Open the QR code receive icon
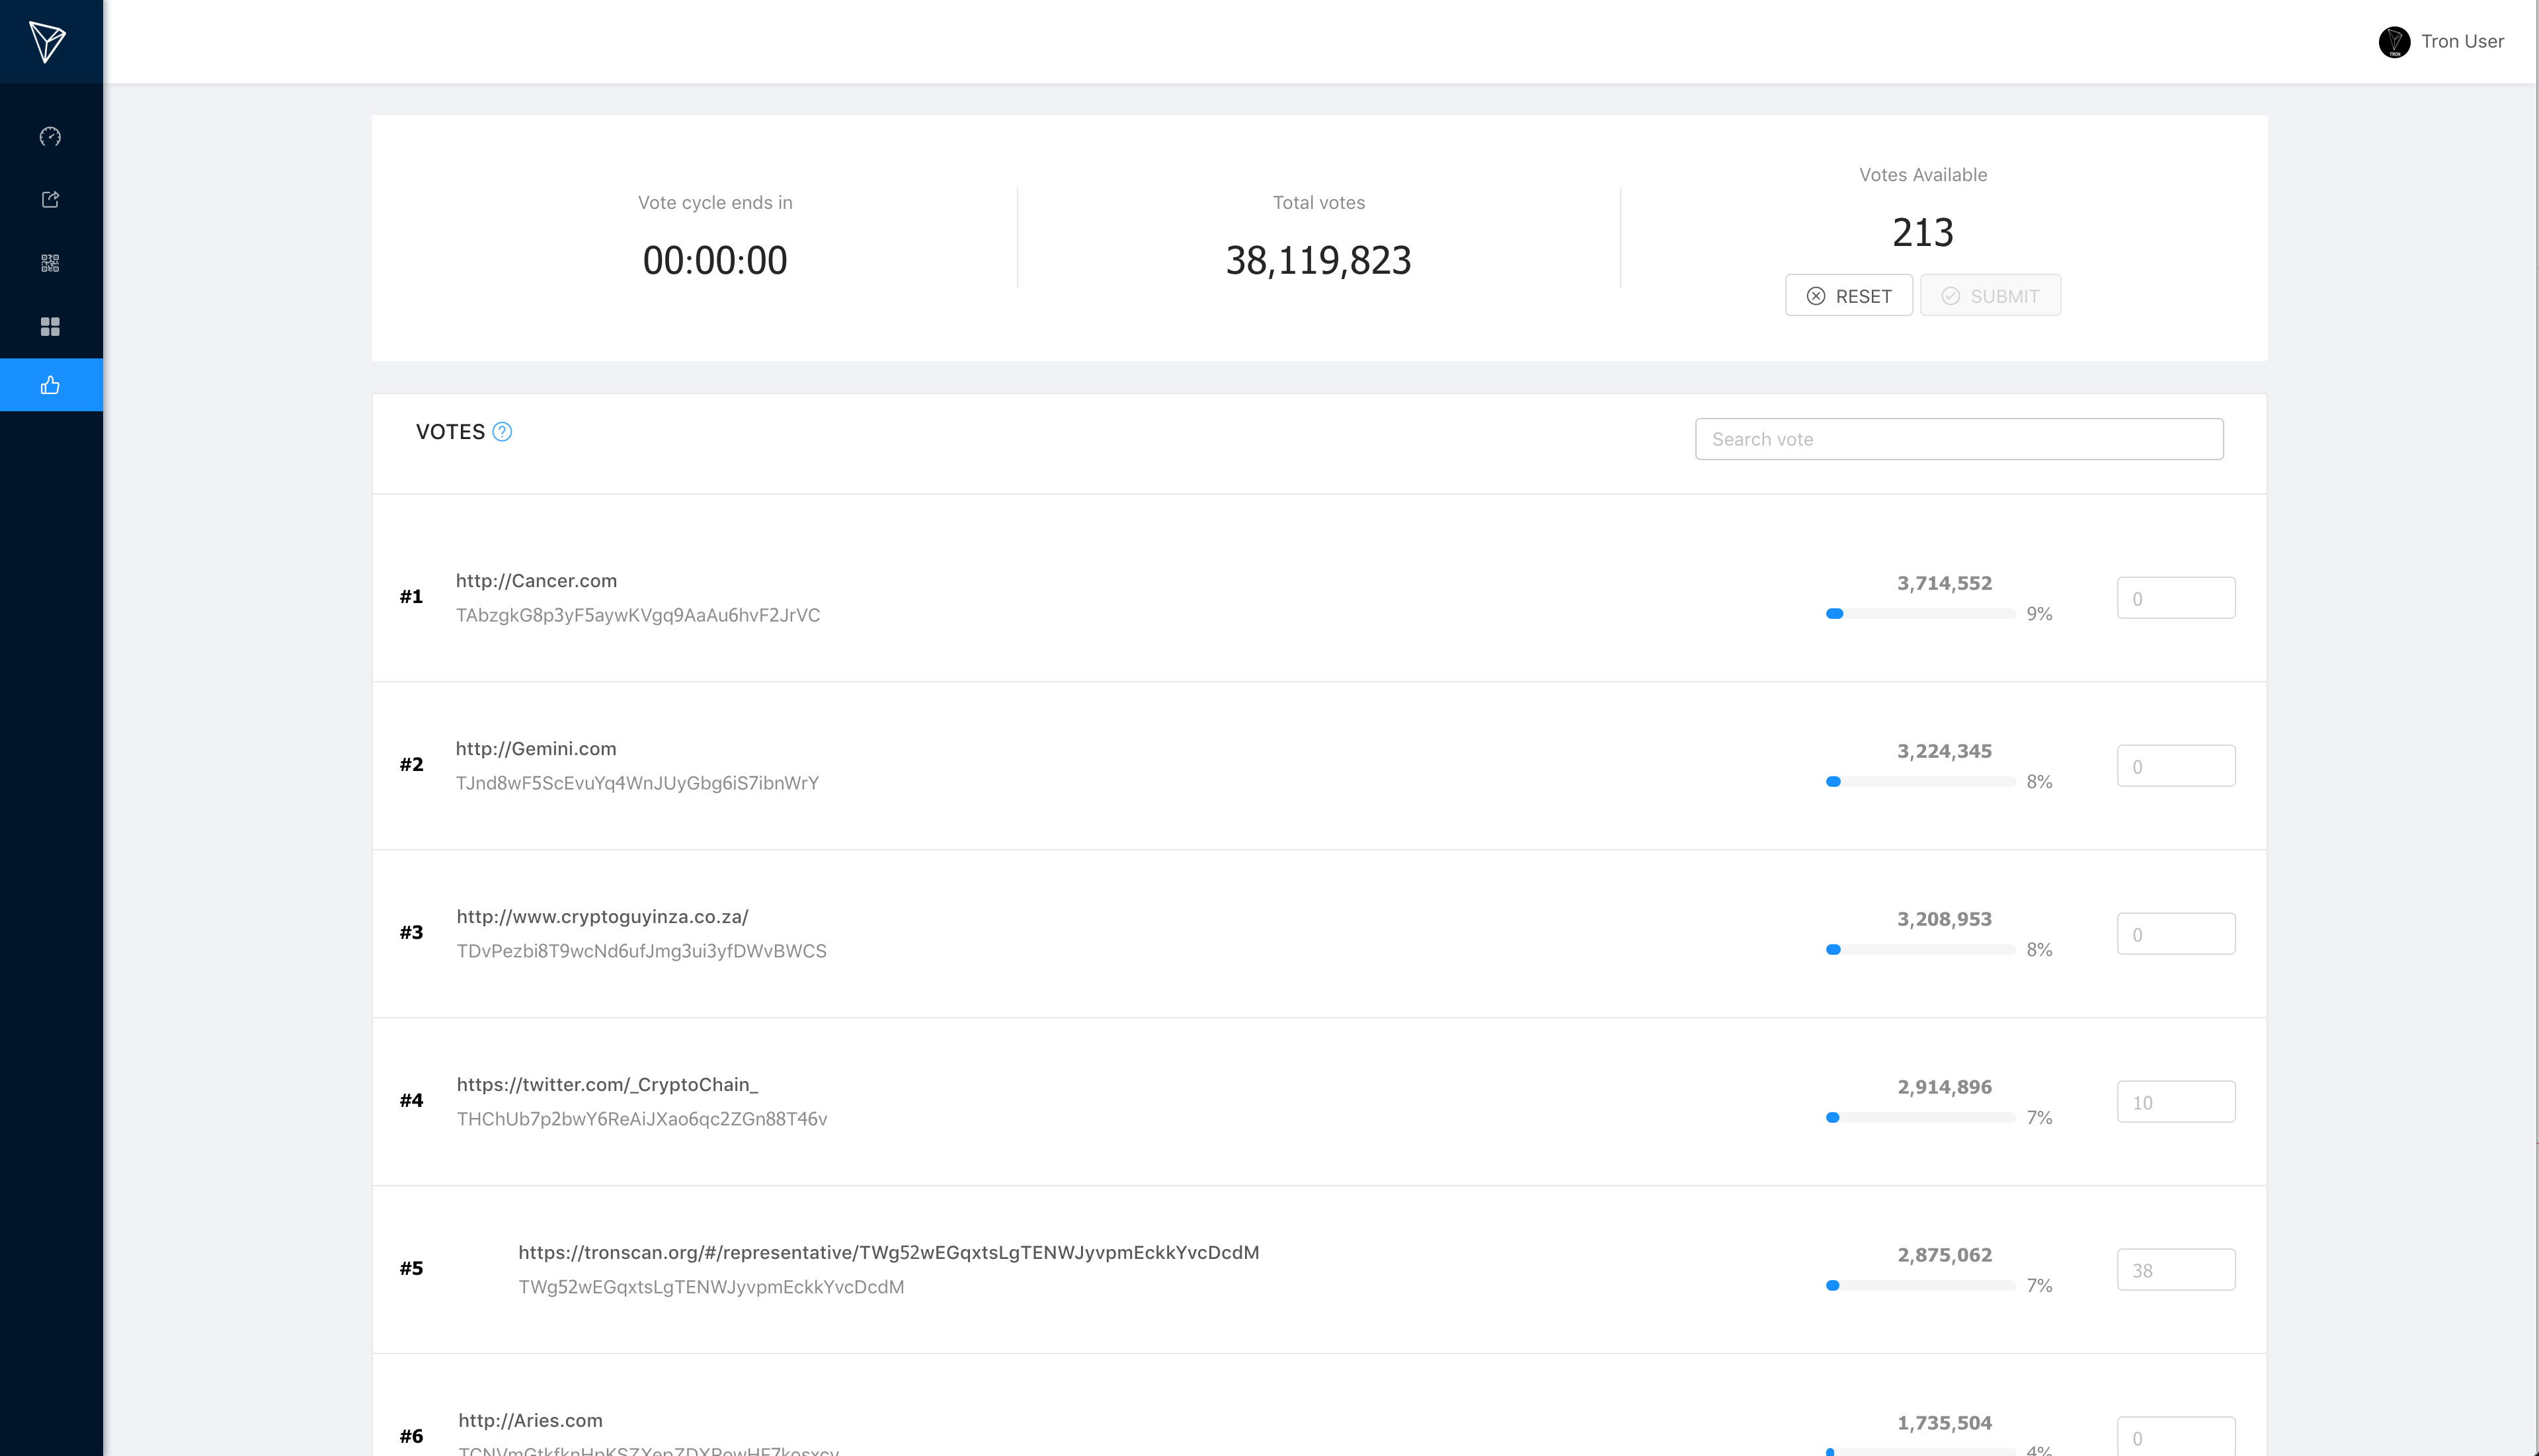The image size is (2539, 1456). tap(50, 263)
